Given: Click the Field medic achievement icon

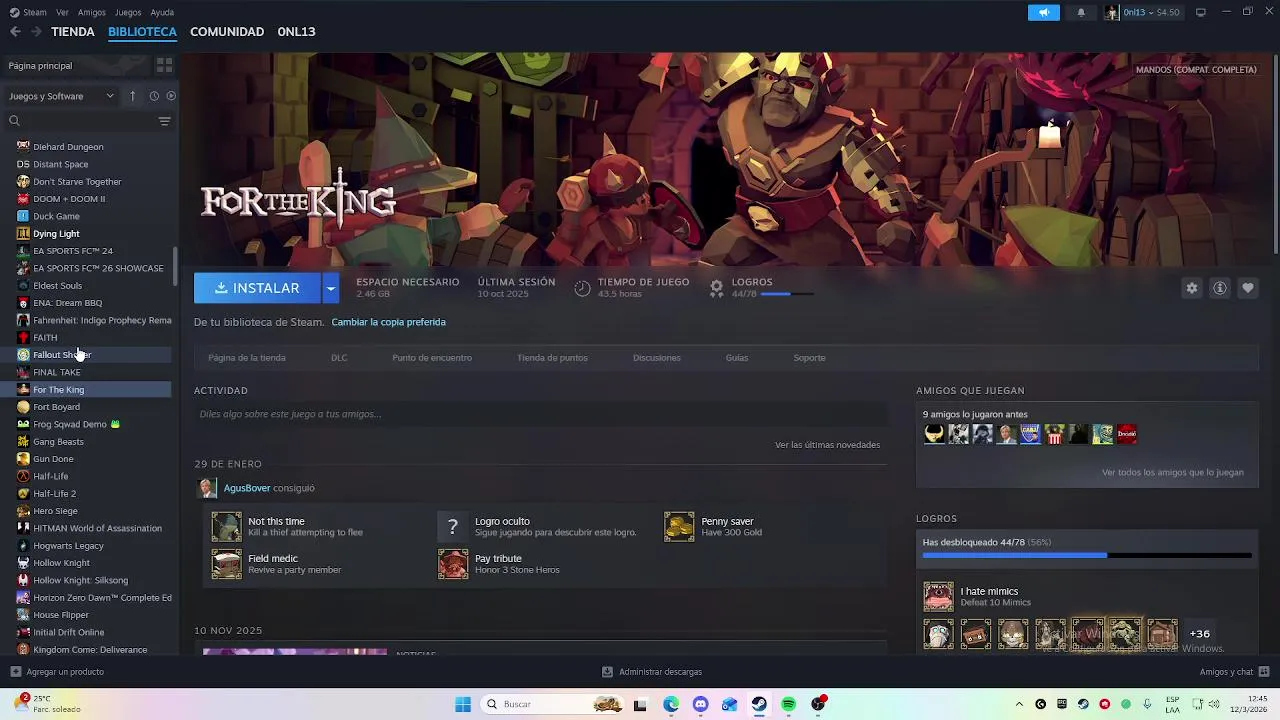Looking at the screenshot, I should 226,564.
